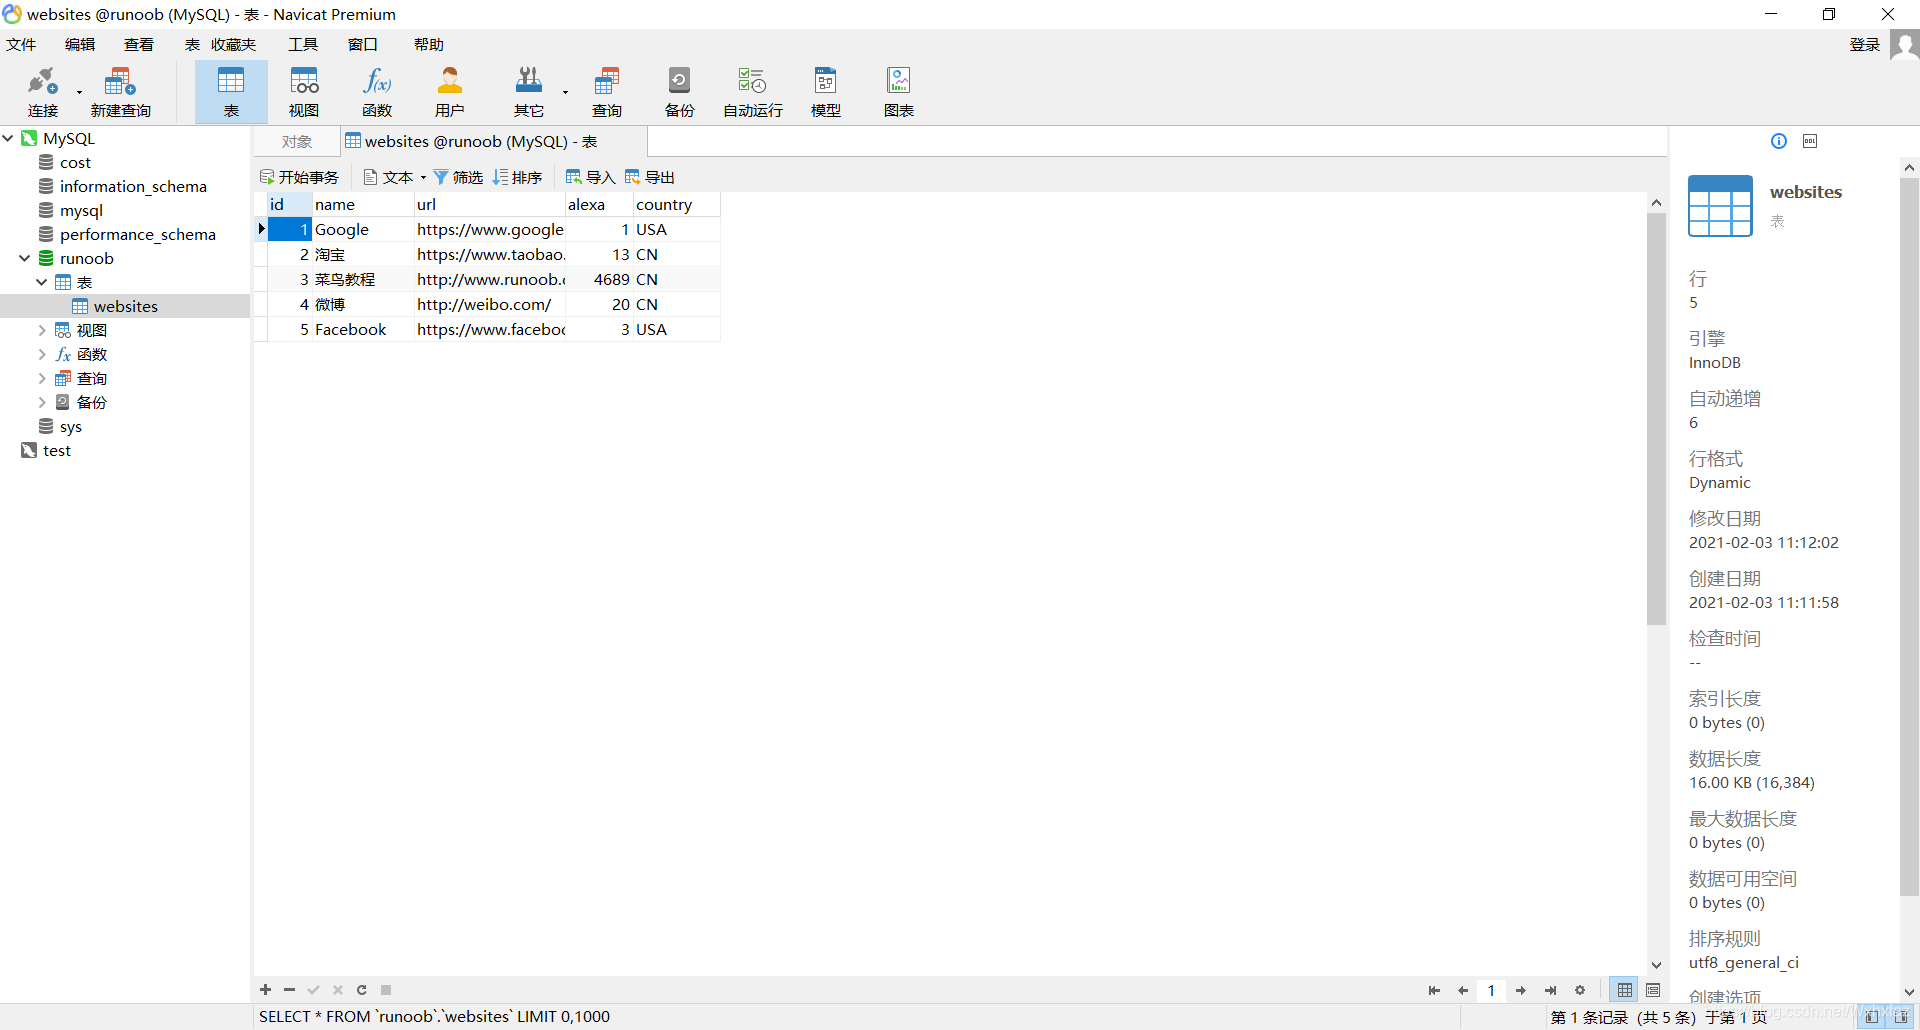Expand the 视图 views node

pyautogui.click(x=41, y=330)
